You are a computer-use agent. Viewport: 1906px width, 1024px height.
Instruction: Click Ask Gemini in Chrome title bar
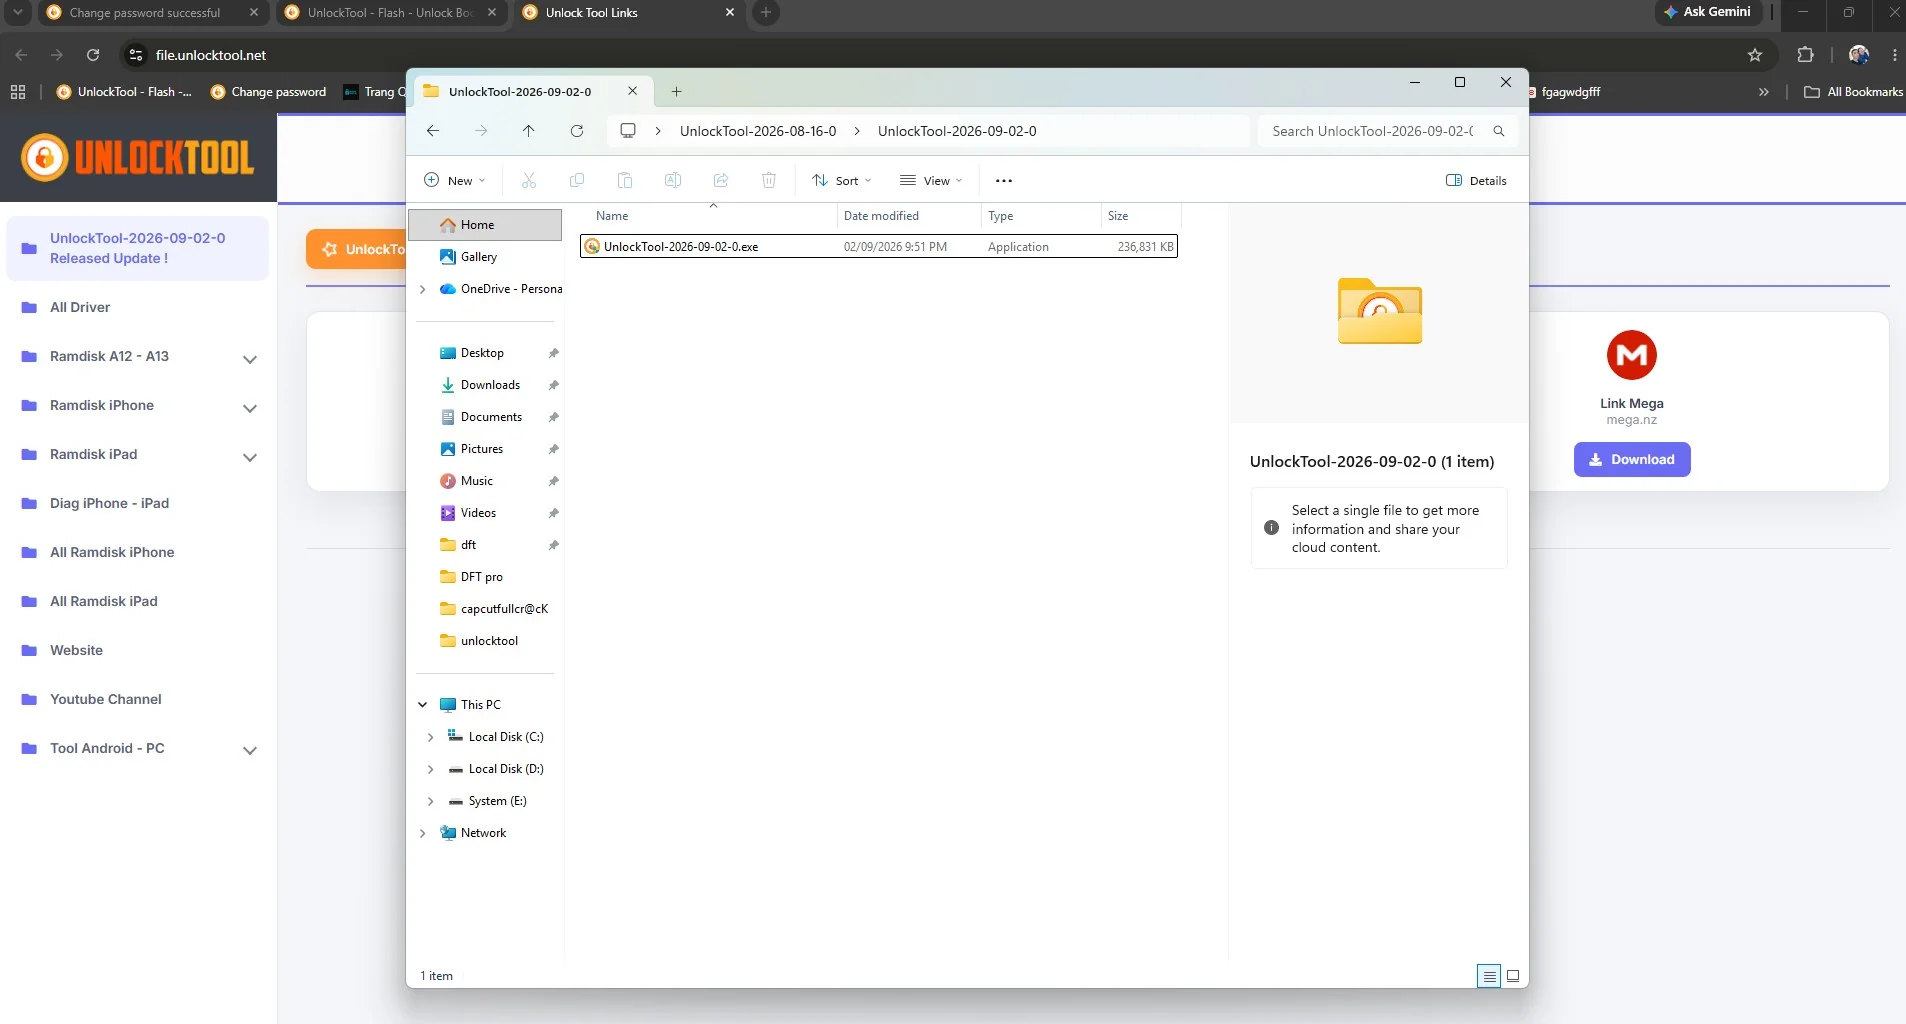click(x=1707, y=12)
